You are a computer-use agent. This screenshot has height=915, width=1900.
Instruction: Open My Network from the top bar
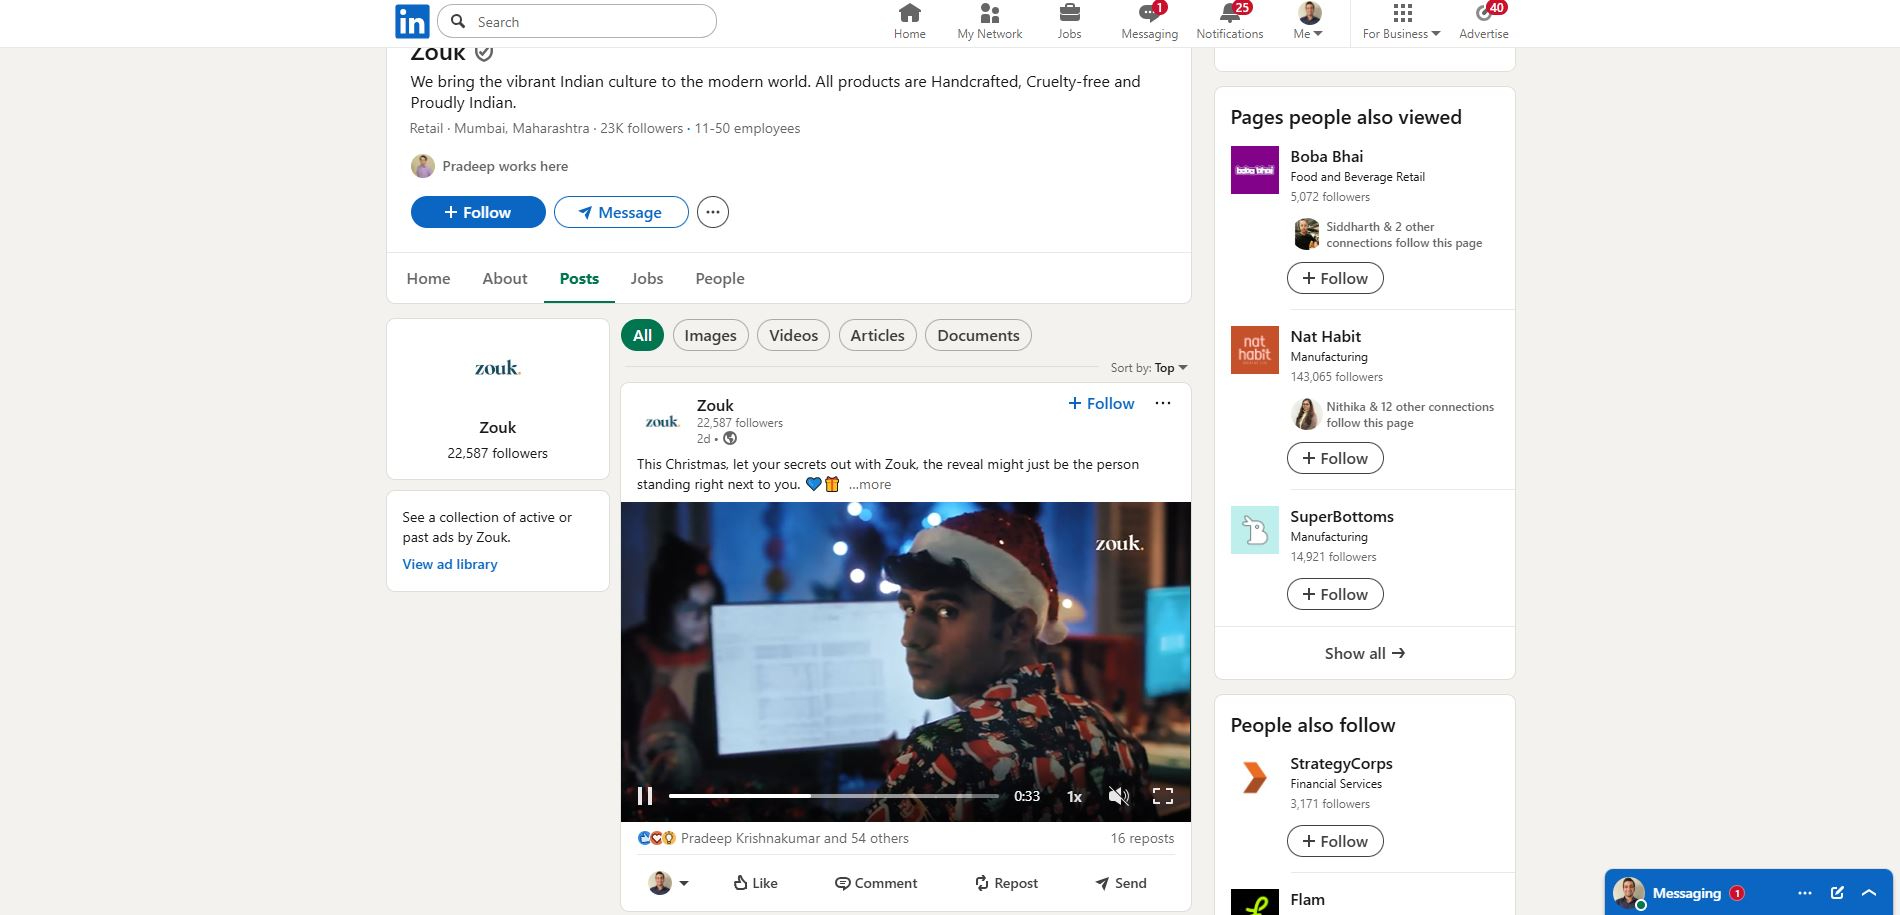989,21
